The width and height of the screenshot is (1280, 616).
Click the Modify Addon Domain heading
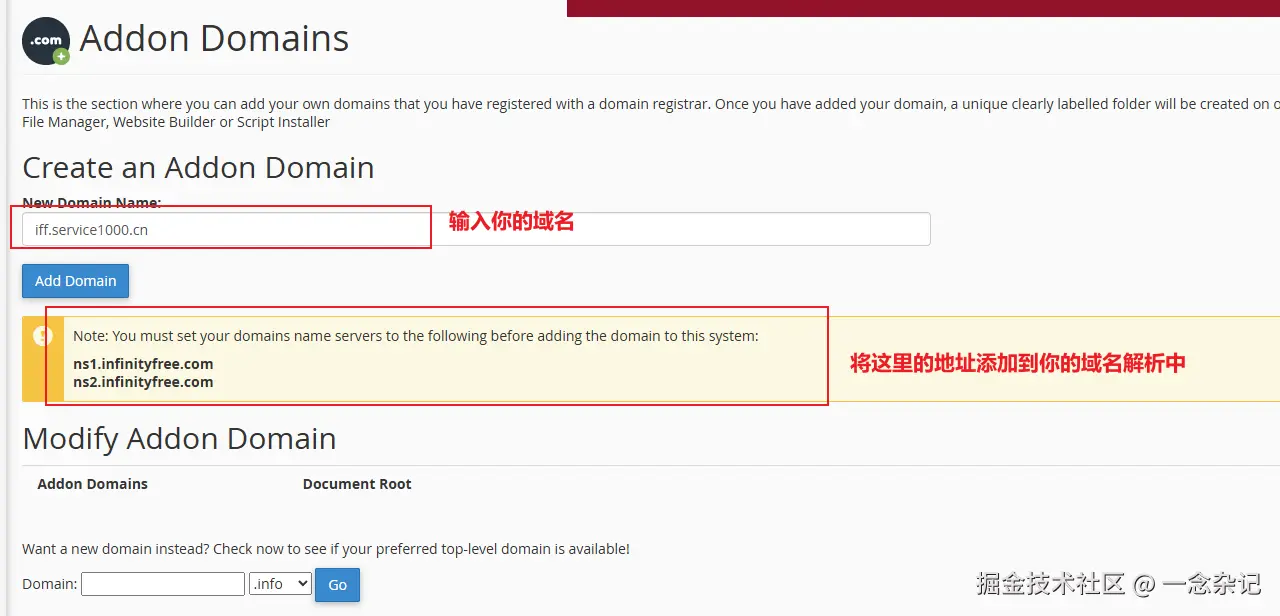coord(179,438)
